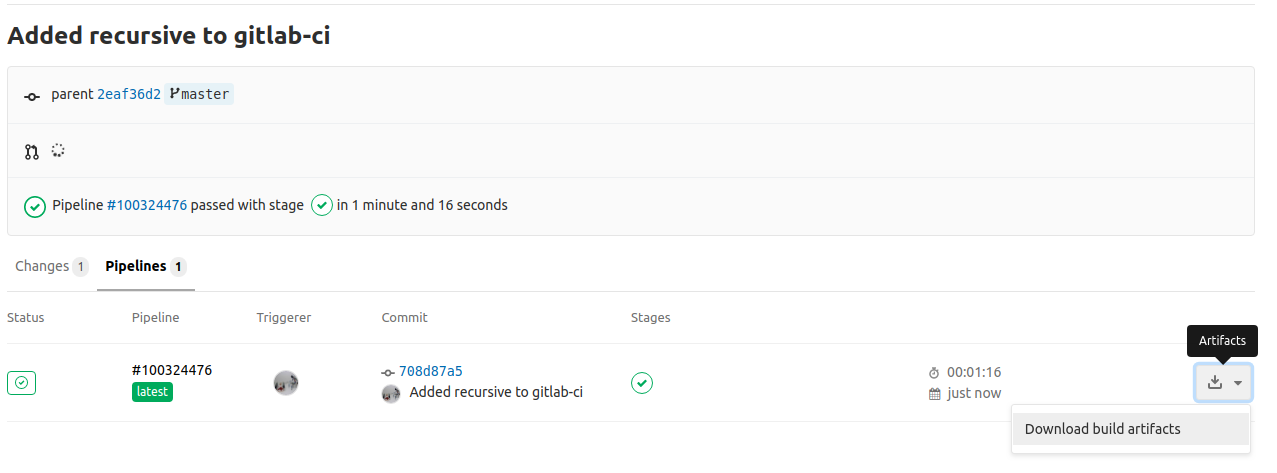Click the passed status badge in Status column

point(21,382)
